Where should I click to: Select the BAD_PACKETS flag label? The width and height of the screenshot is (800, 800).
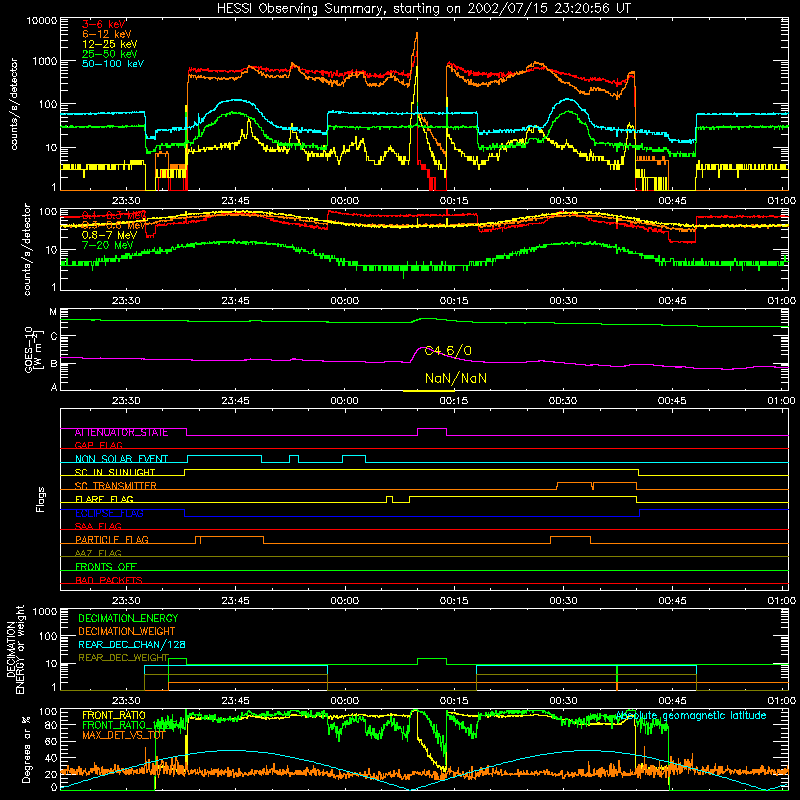click(109, 581)
